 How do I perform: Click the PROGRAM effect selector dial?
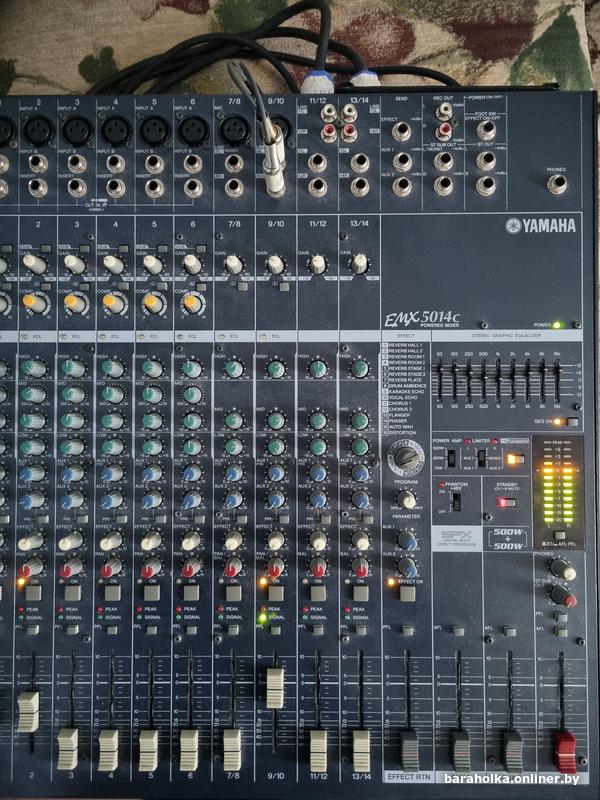(405, 457)
